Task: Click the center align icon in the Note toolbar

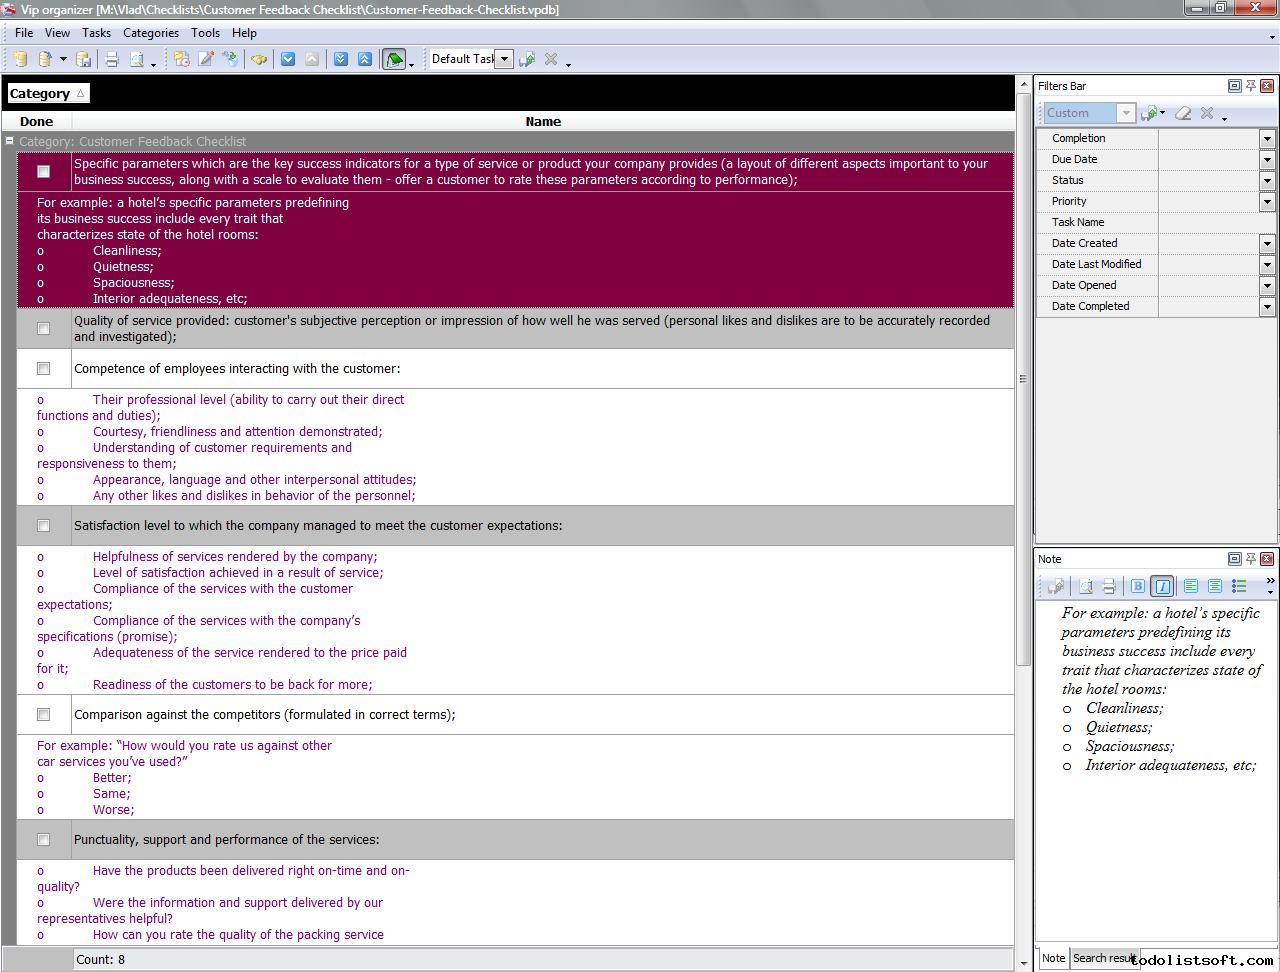Action: click(1215, 586)
